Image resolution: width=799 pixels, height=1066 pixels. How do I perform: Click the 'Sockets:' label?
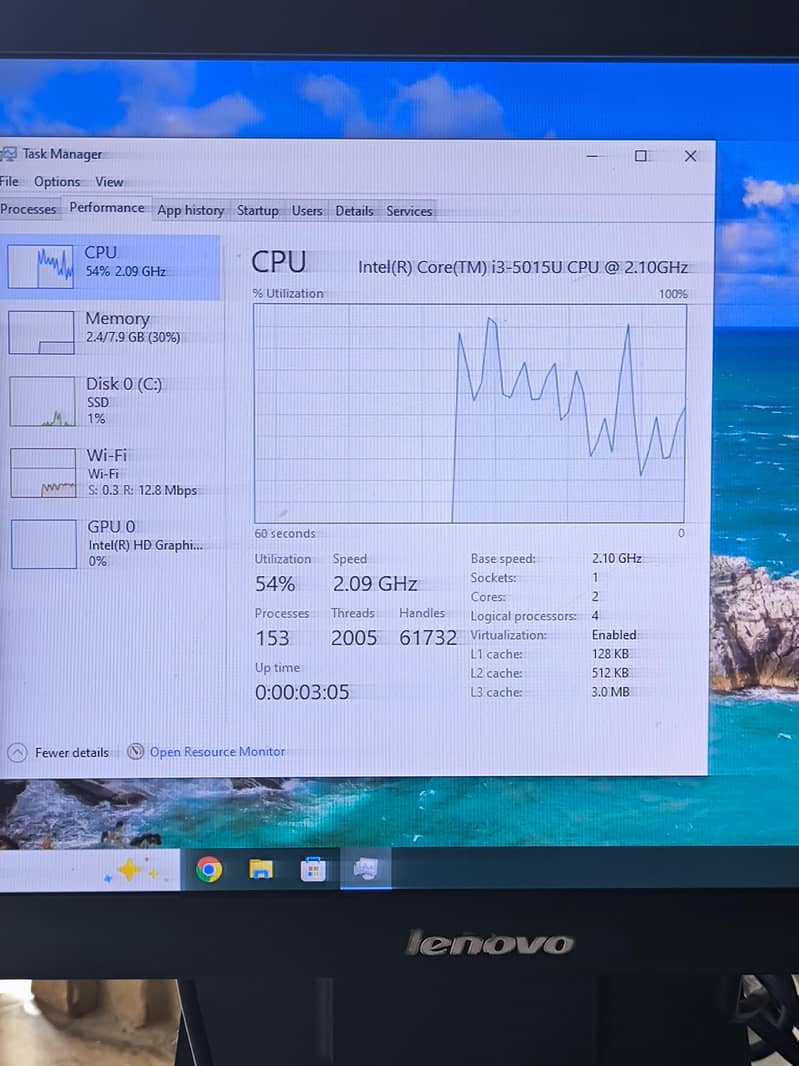[493, 578]
